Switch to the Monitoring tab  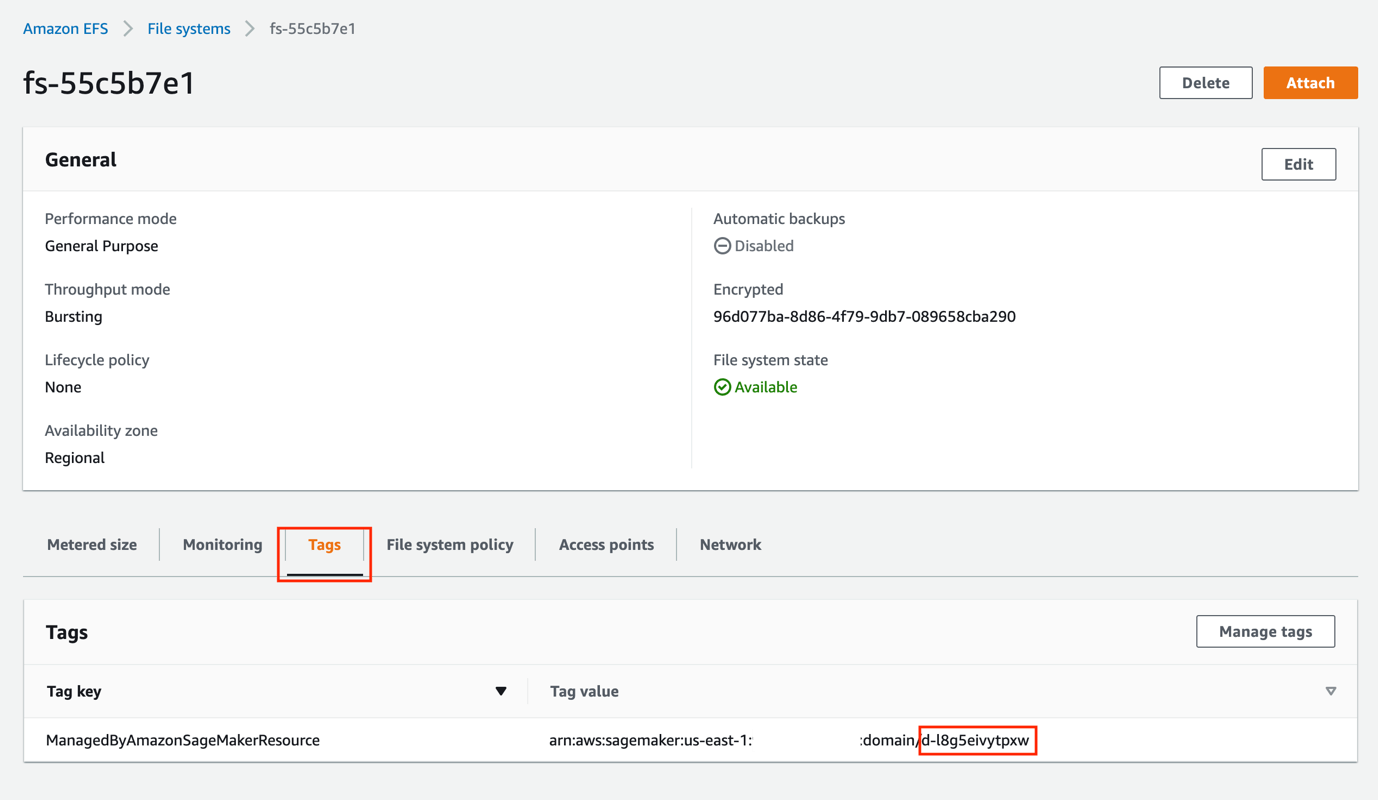[222, 545]
